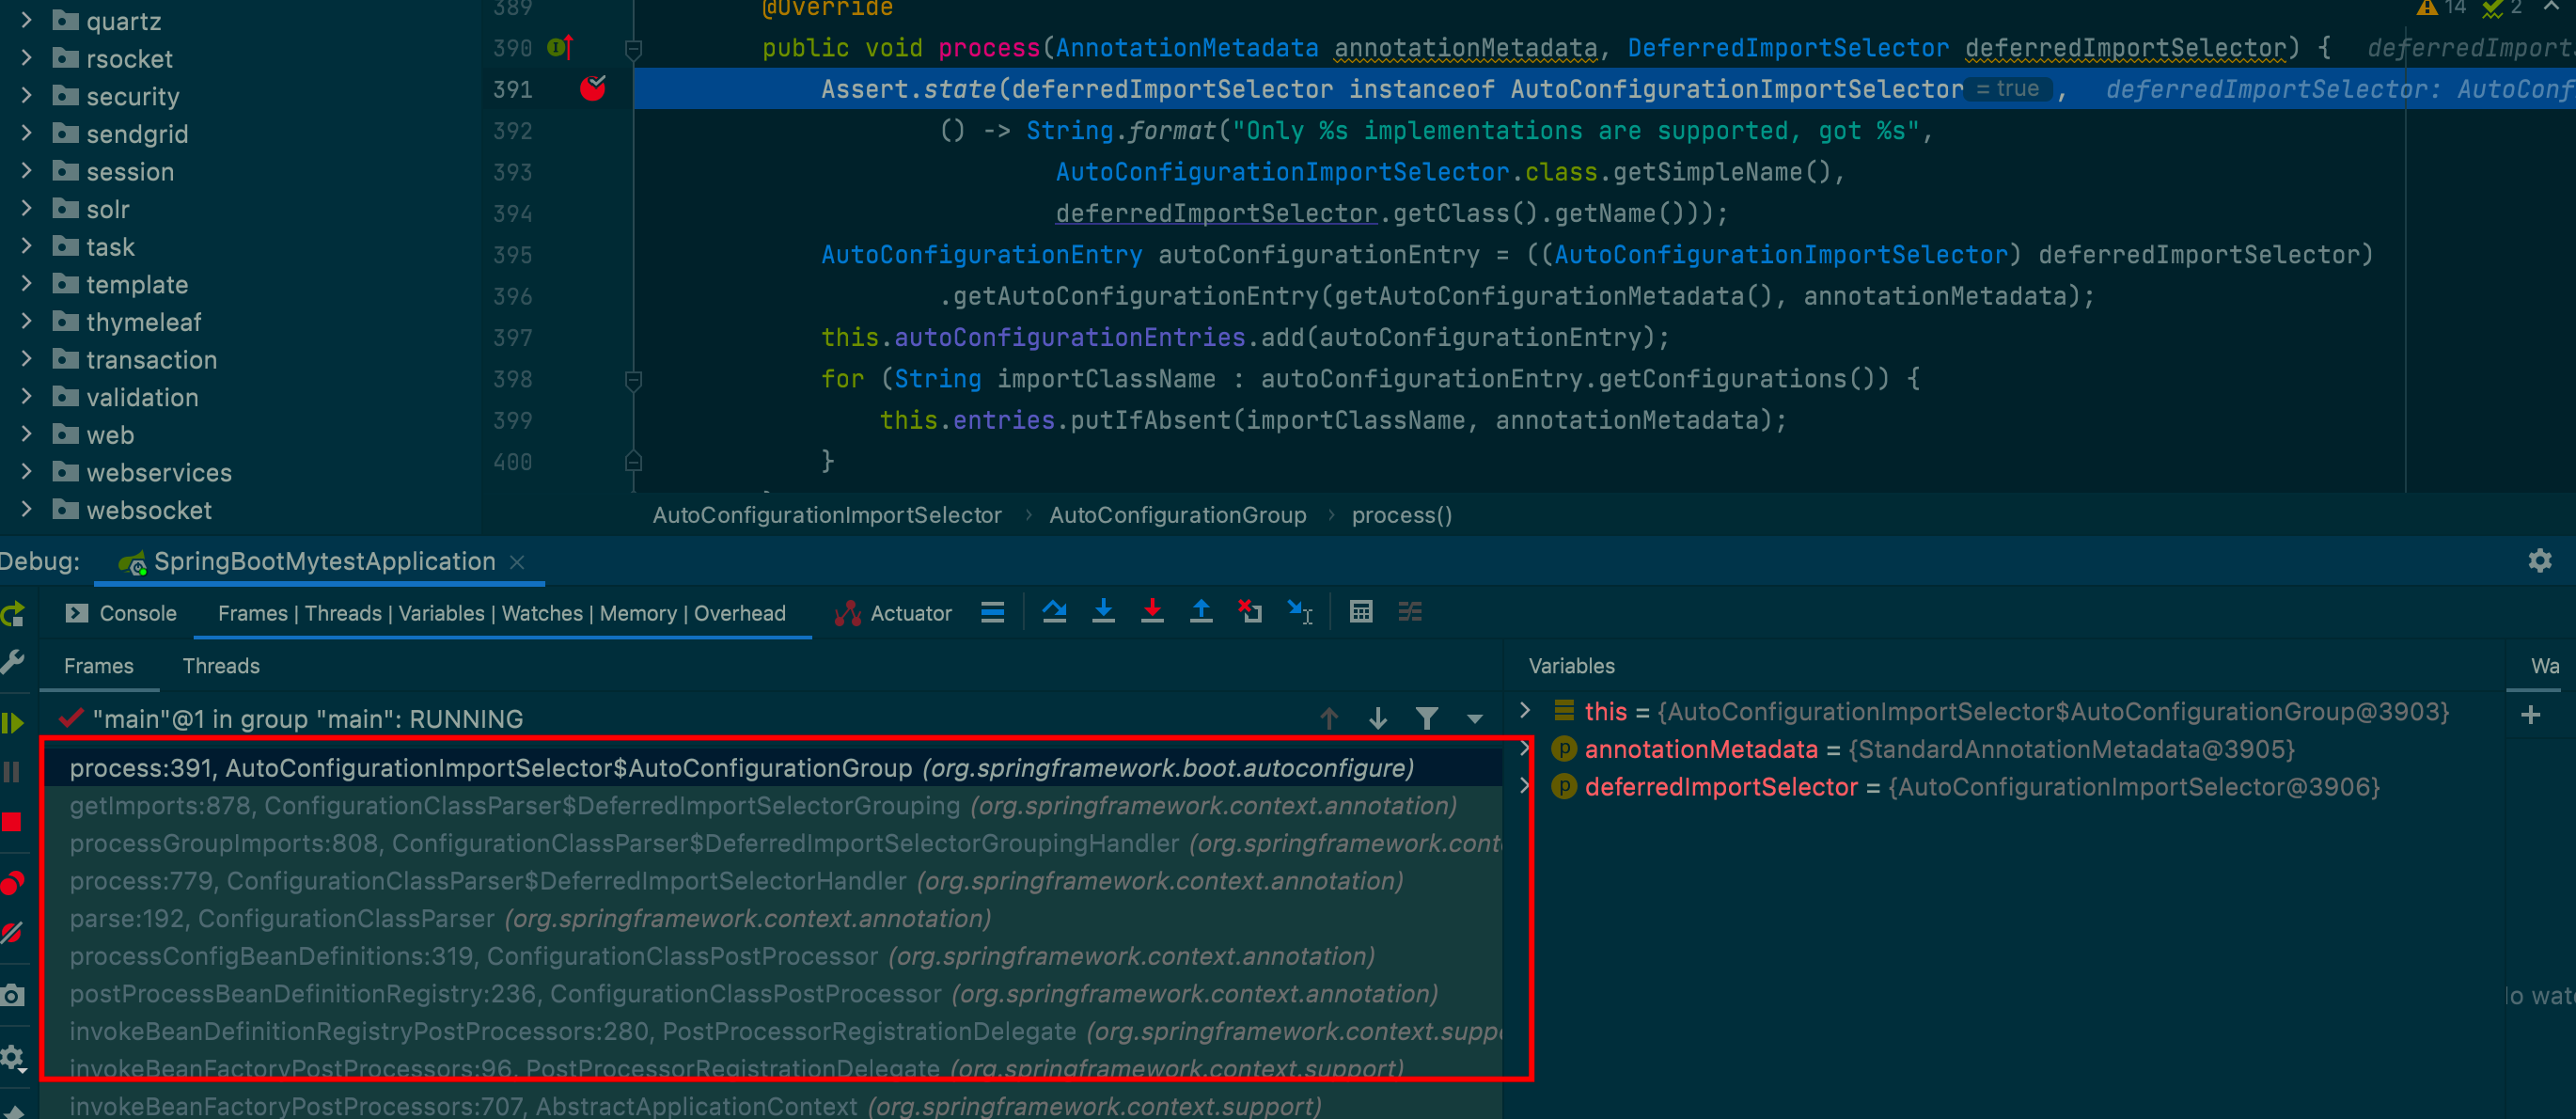Open the thread selector dropdown arrow
Screen dimensions: 2576x1119
tap(1475, 719)
